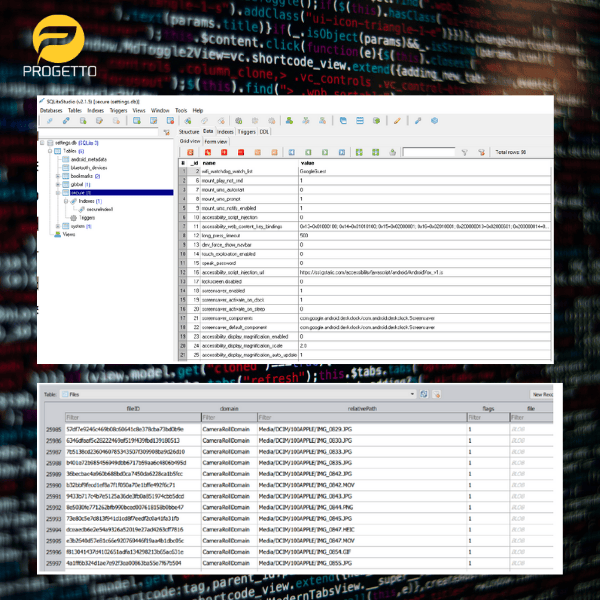This screenshot has width=600, height=600.
Task: Switch to the Structure tab
Action: [x=189, y=131]
